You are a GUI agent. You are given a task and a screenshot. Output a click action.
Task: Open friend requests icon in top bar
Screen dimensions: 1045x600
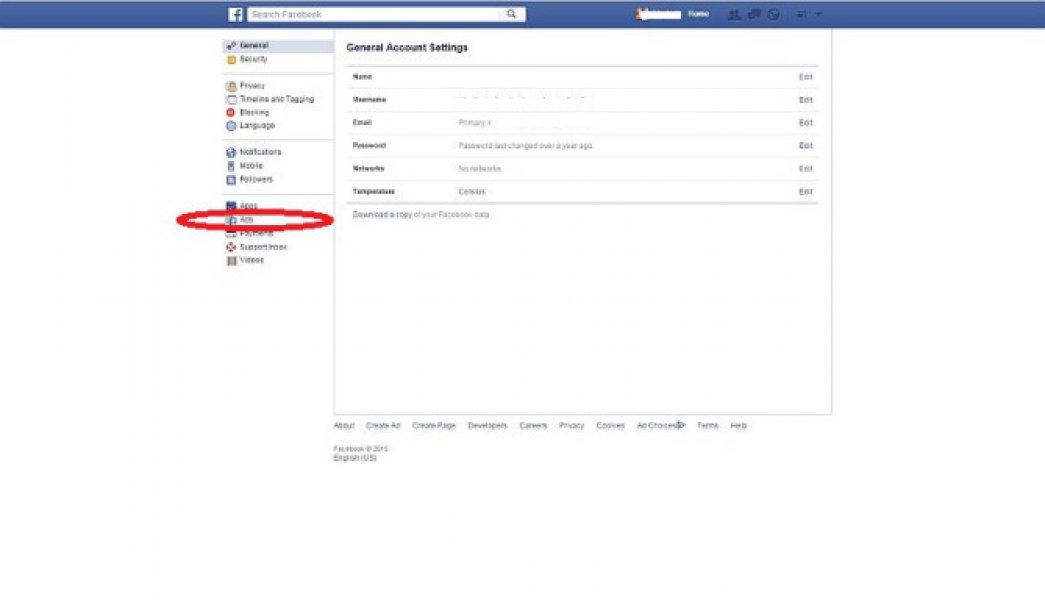[734, 14]
